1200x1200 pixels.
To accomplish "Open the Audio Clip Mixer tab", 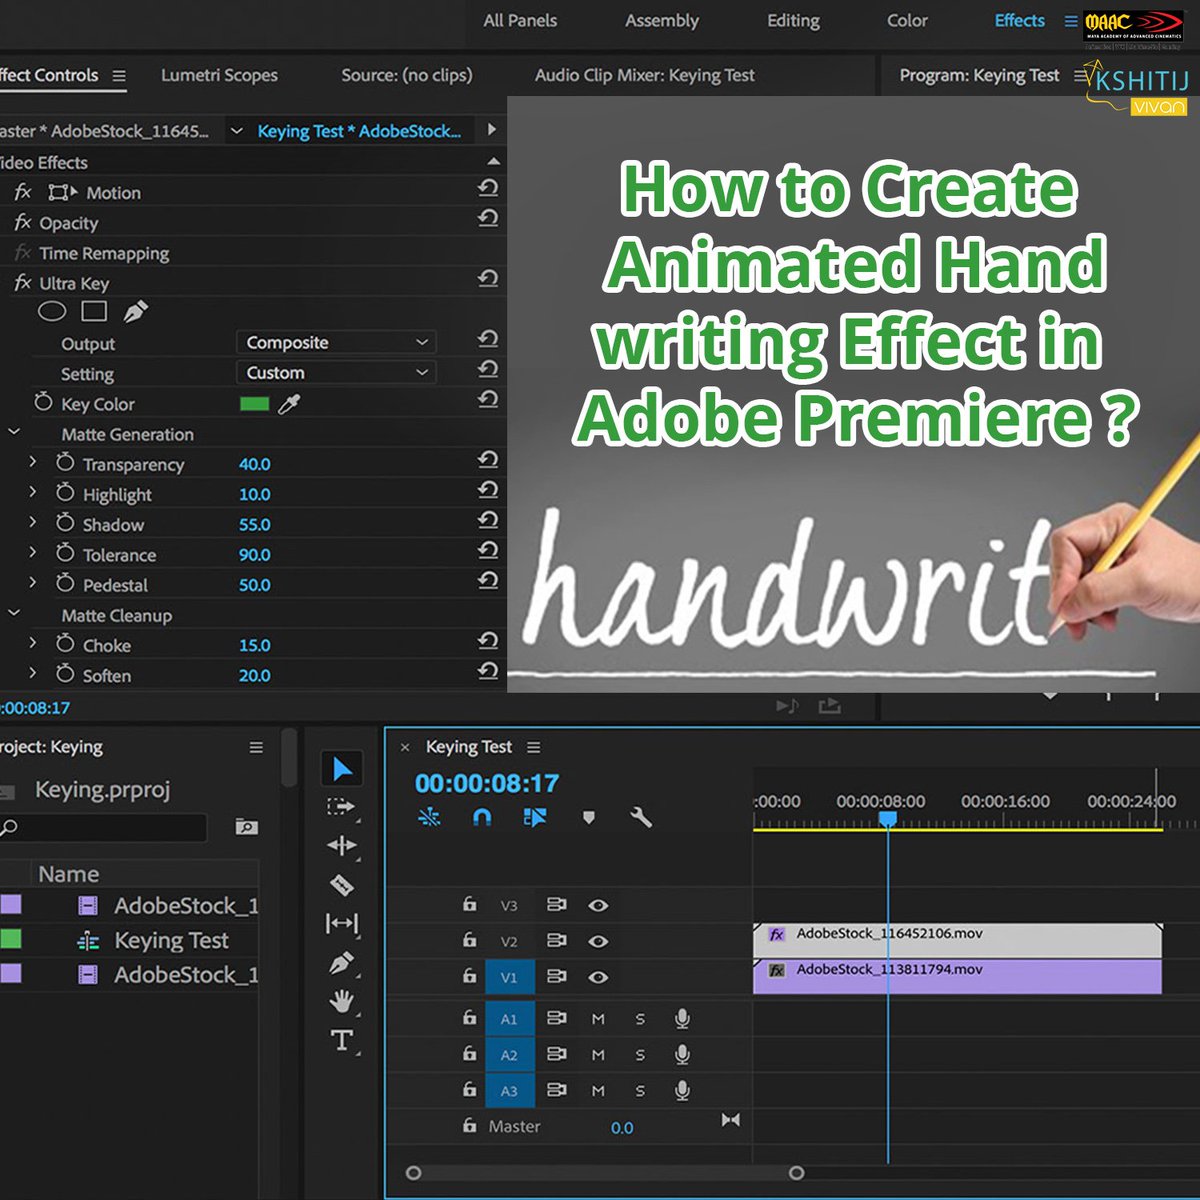I will (644, 75).
